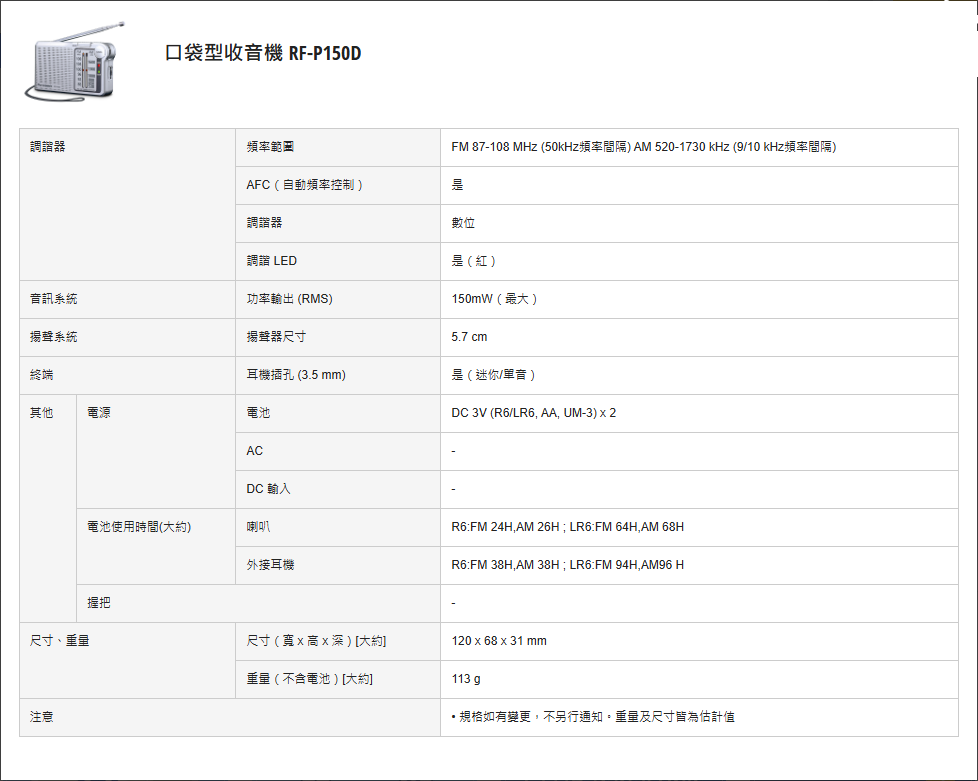Select the 注意 notes category cell
978x781 pixels.
(x=42, y=717)
